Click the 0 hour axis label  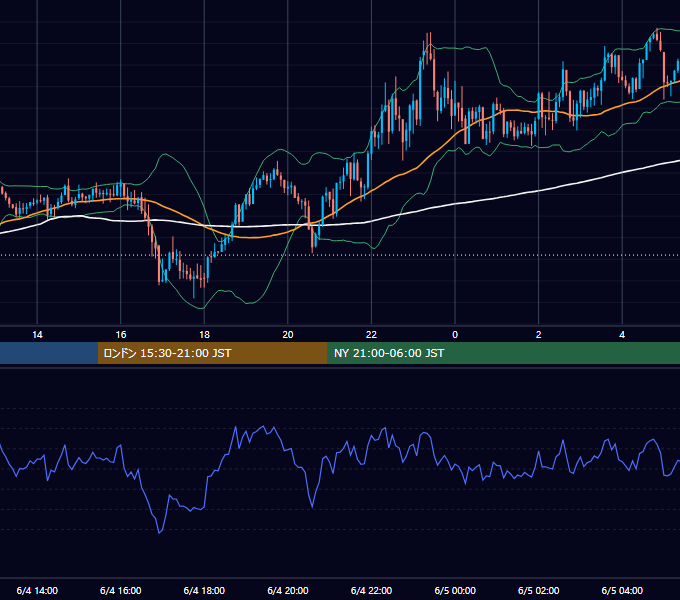(x=455, y=335)
